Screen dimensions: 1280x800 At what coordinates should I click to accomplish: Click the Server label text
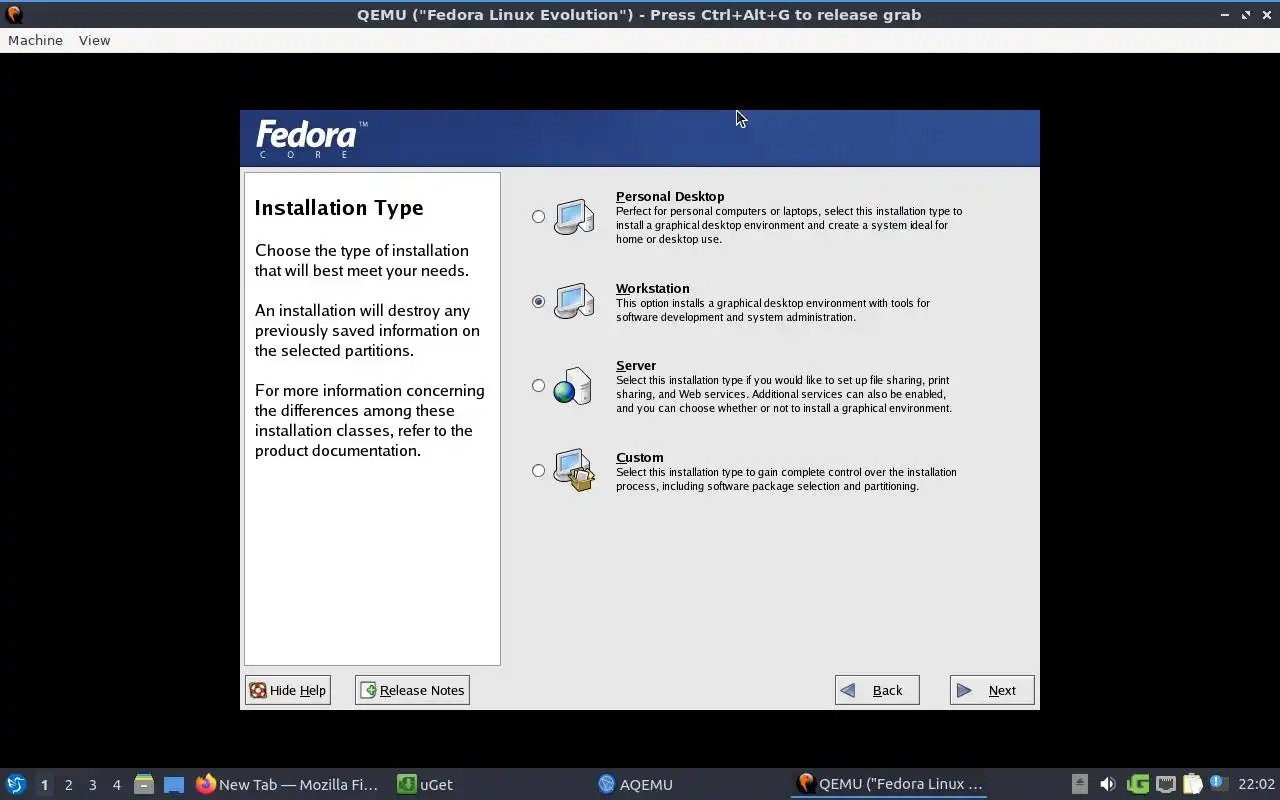[636, 365]
